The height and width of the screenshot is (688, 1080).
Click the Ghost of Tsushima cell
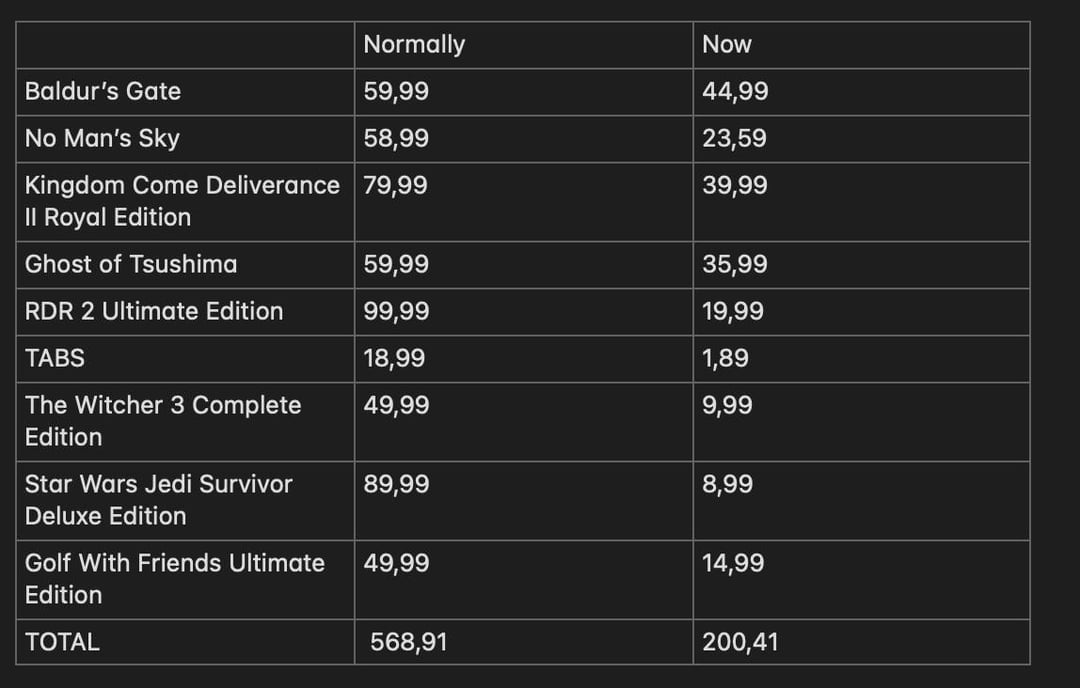click(131, 265)
